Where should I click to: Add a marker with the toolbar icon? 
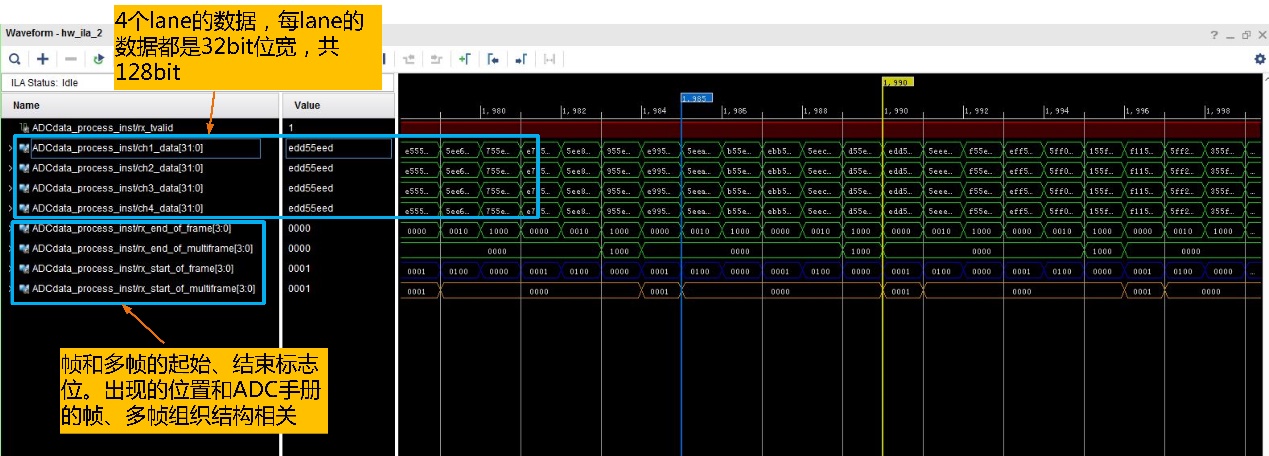[x=465, y=60]
